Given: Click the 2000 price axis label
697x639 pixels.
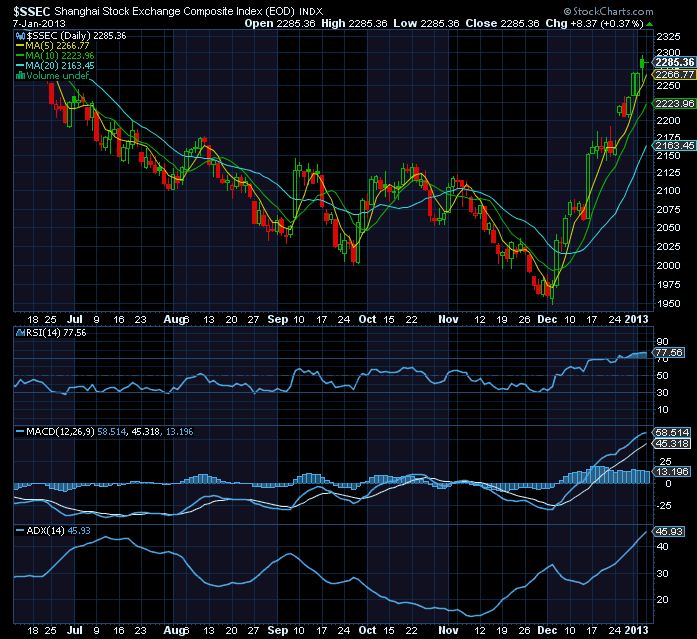Looking at the screenshot, I should coord(669,266).
